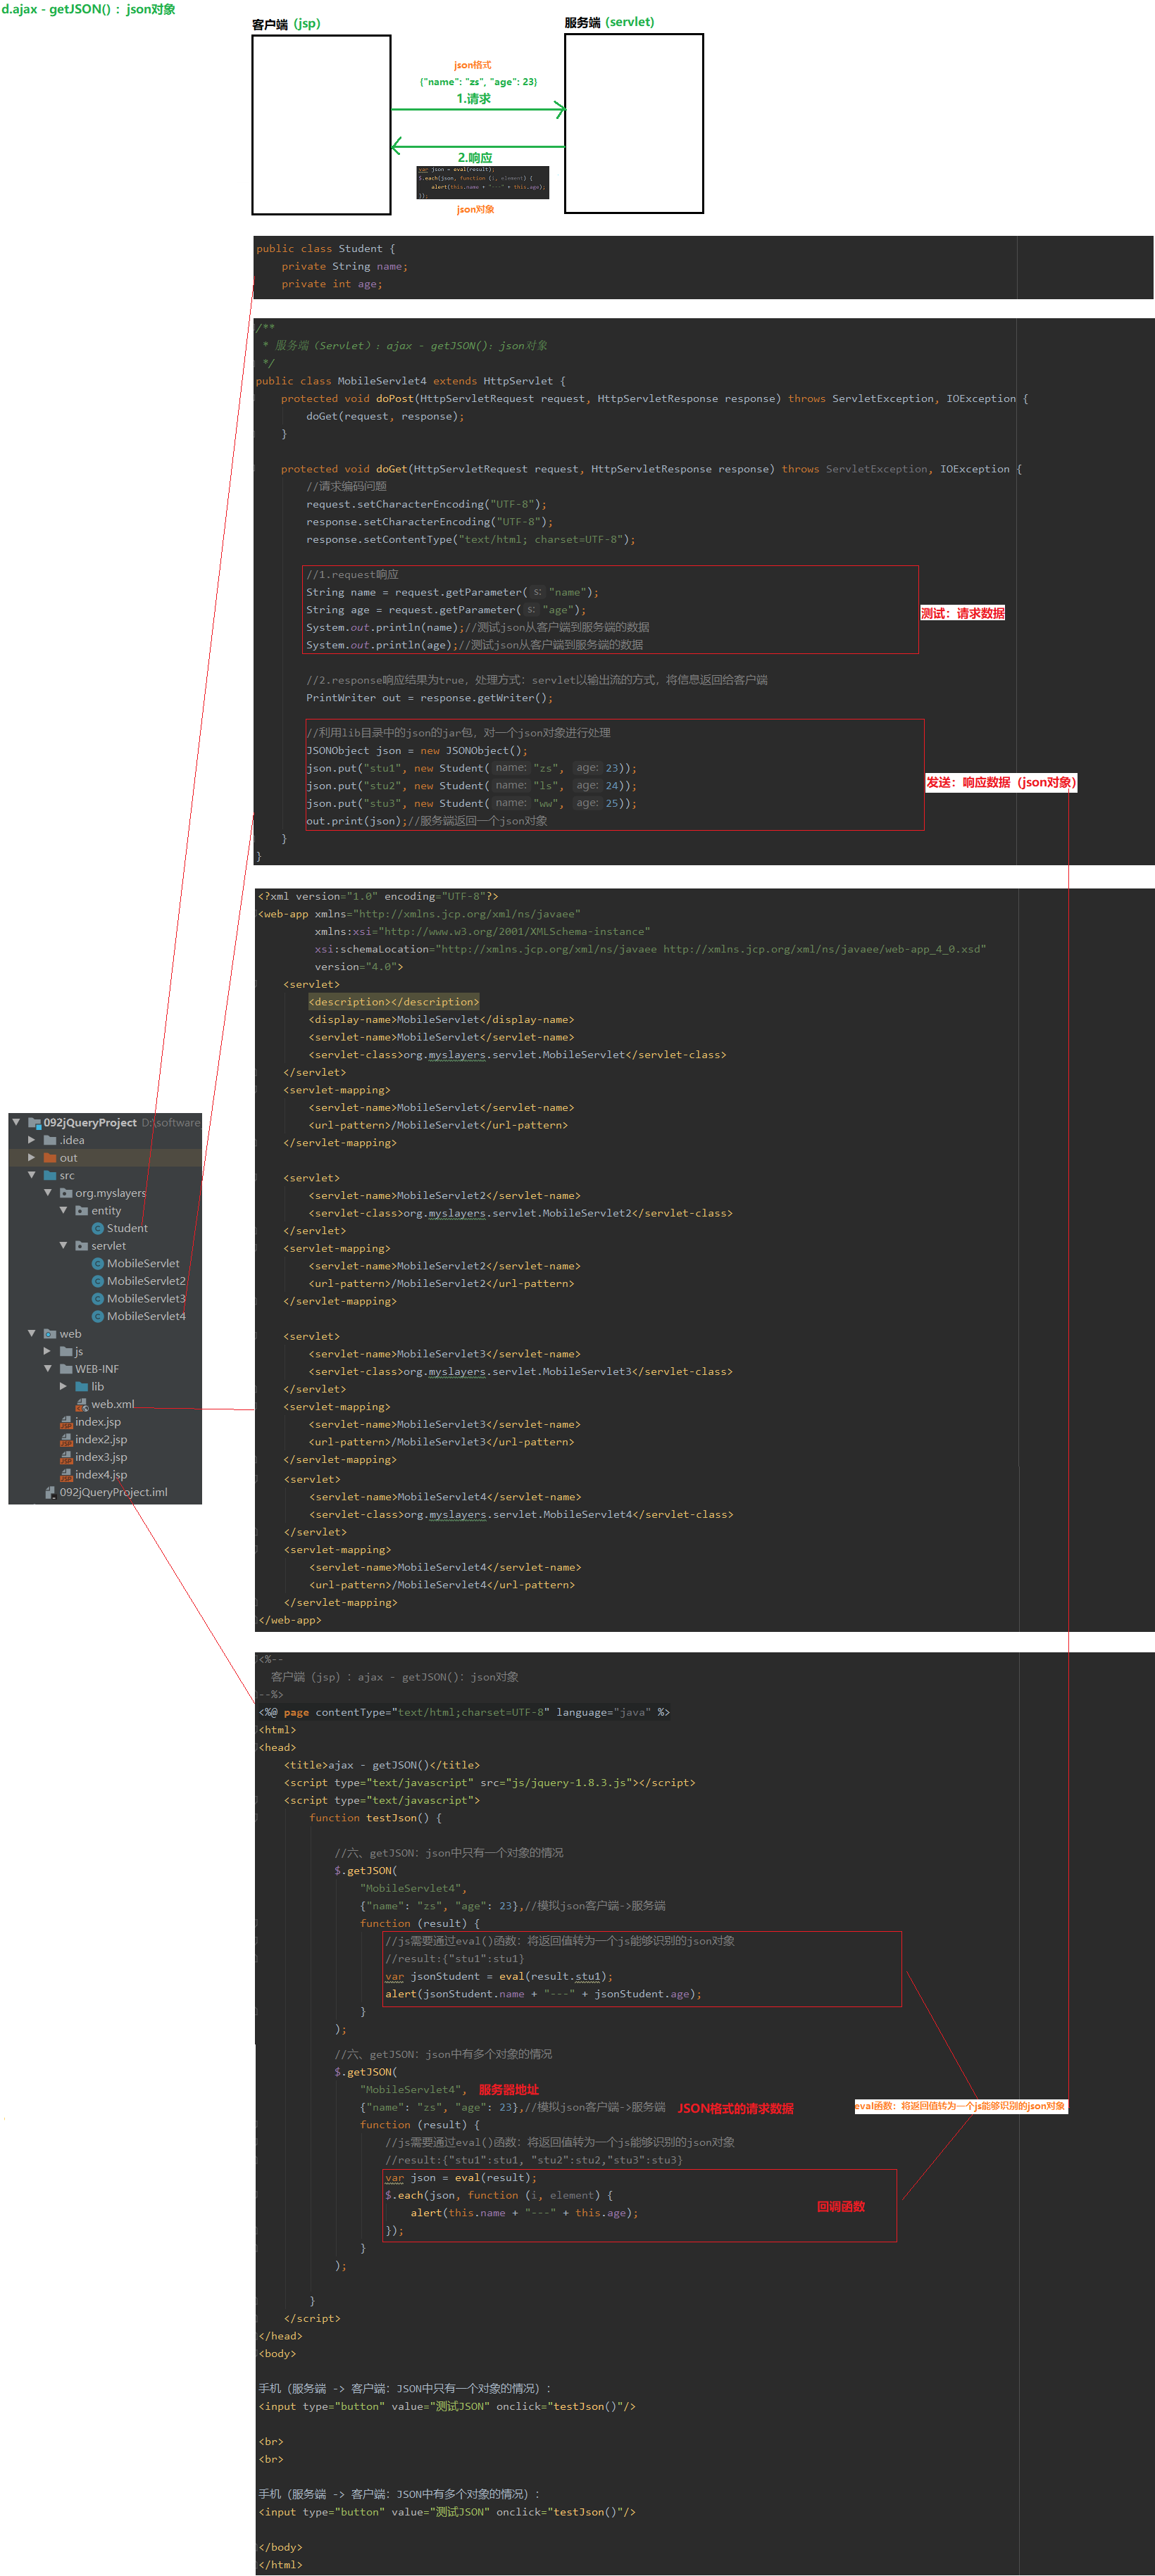Click the web.xml file icon
1155x2576 pixels.
(82, 1404)
